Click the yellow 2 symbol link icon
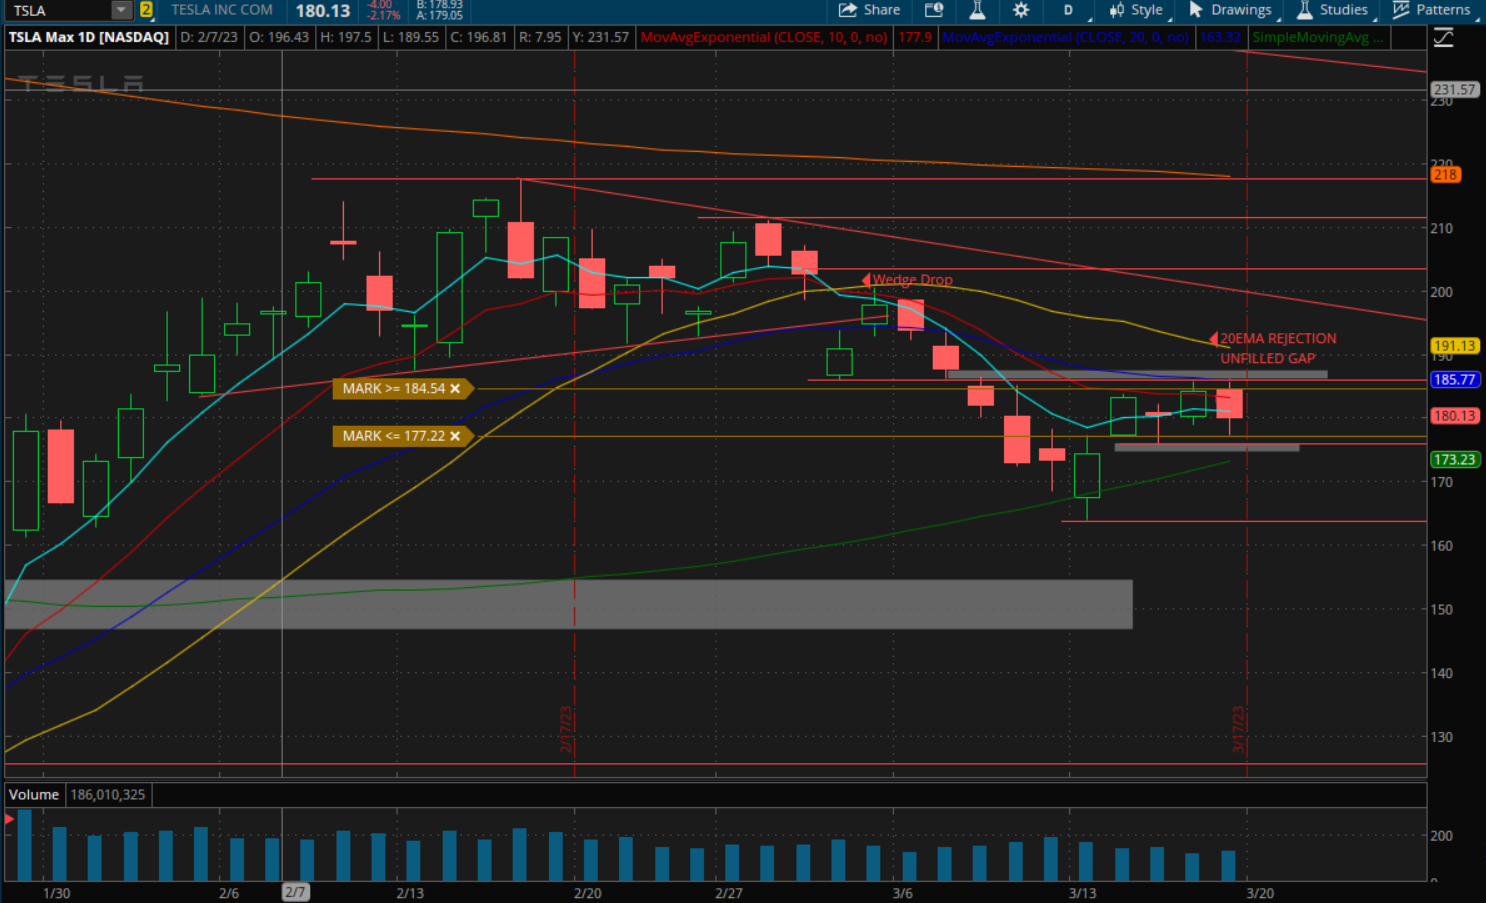Screen dimensions: 1486x903 (146, 10)
